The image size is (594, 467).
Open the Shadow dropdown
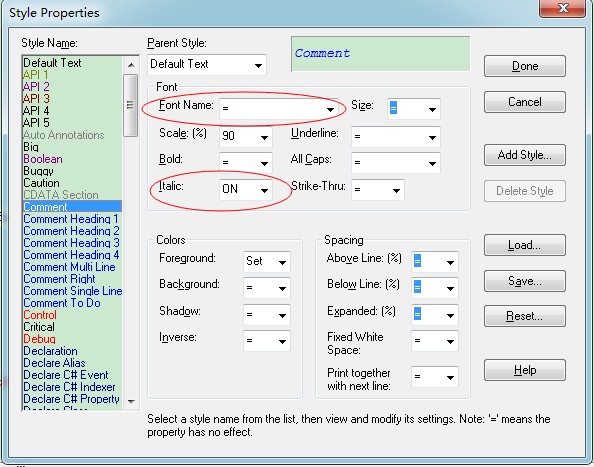(267, 315)
